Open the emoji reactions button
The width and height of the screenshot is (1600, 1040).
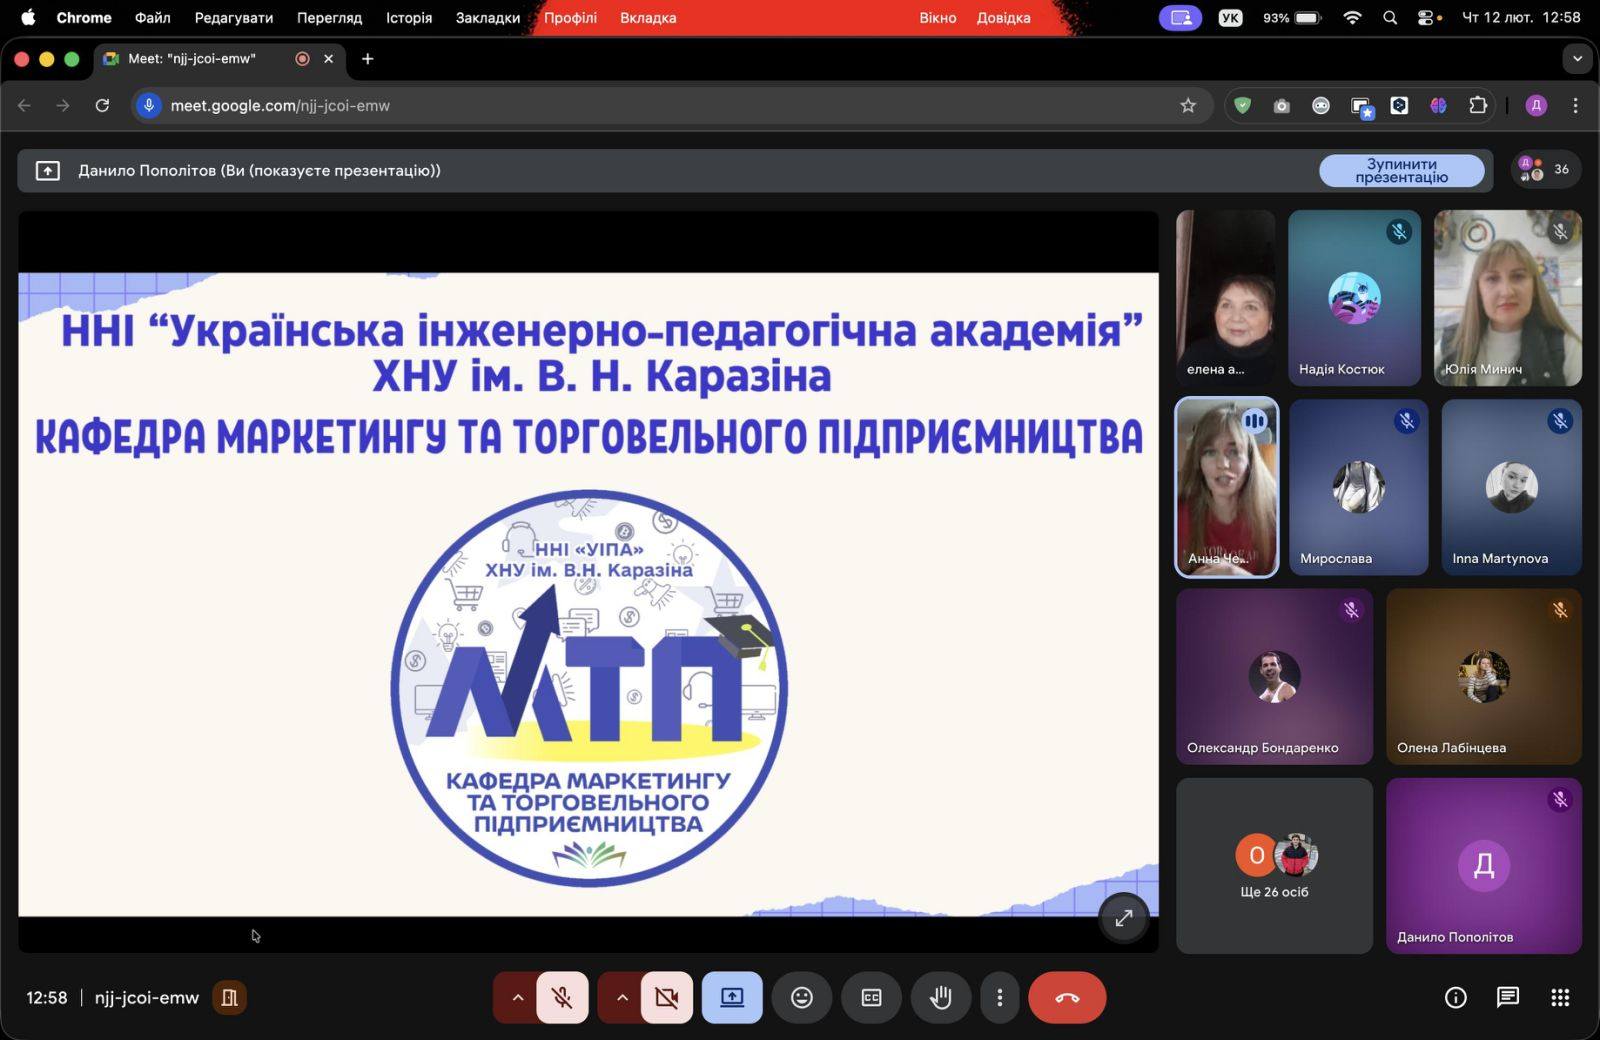801,998
